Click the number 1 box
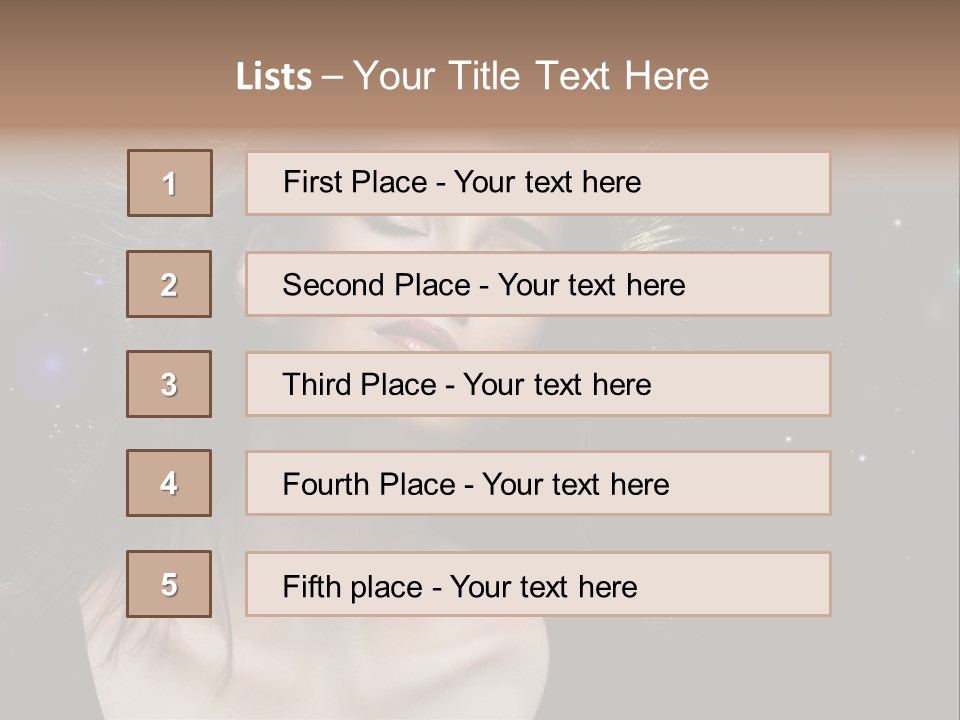The height and width of the screenshot is (720, 960). (x=170, y=183)
